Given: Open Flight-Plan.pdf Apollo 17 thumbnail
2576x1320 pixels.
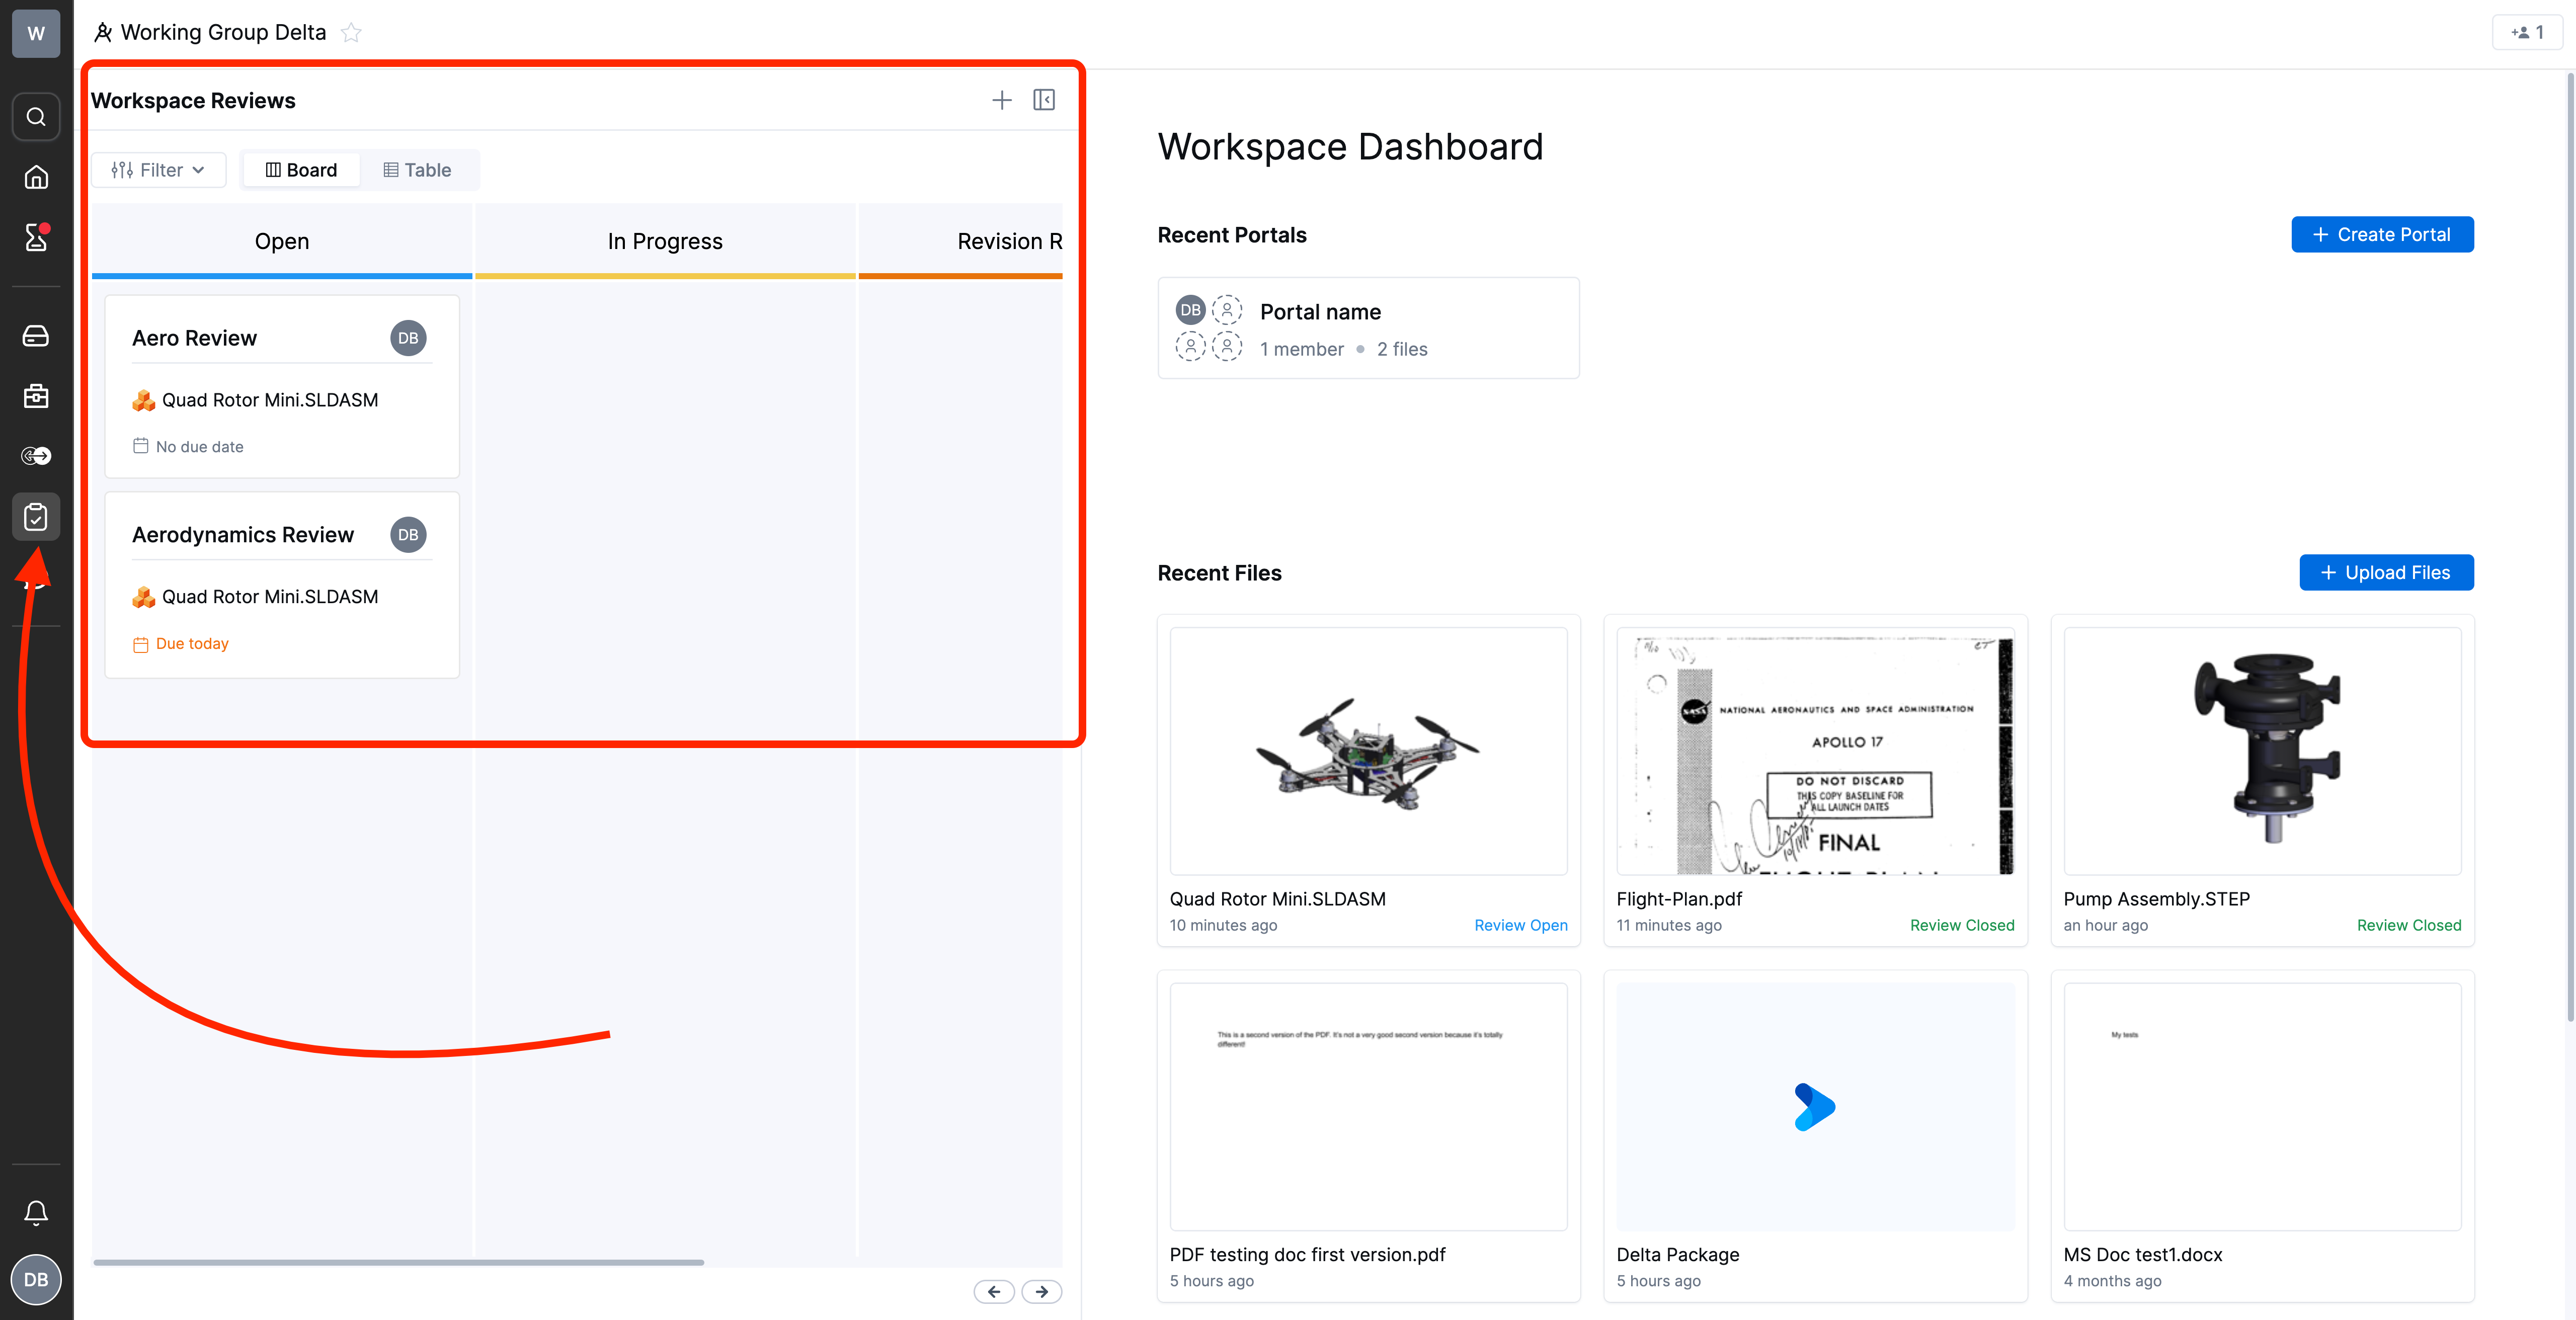Looking at the screenshot, I should point(1815,751).
